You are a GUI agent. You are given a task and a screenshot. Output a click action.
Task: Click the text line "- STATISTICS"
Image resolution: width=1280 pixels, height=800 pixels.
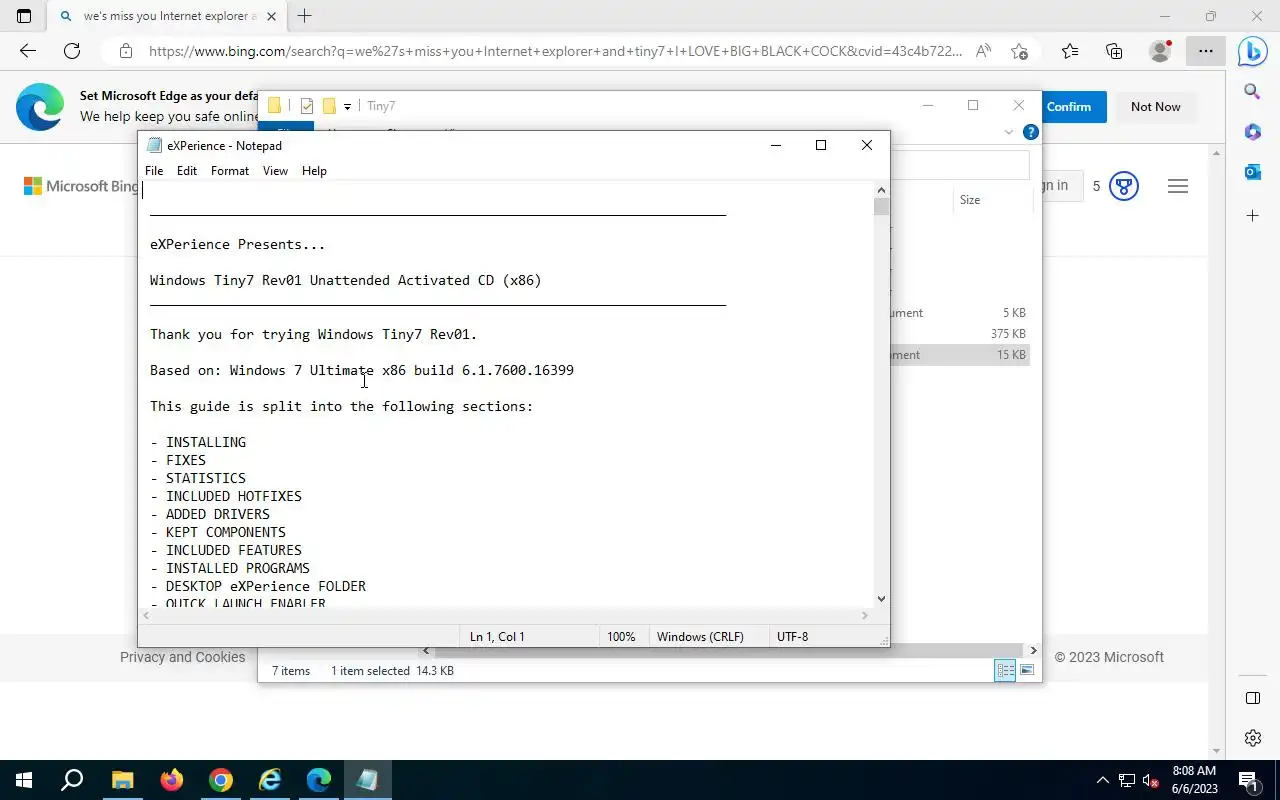pos(198,478)
